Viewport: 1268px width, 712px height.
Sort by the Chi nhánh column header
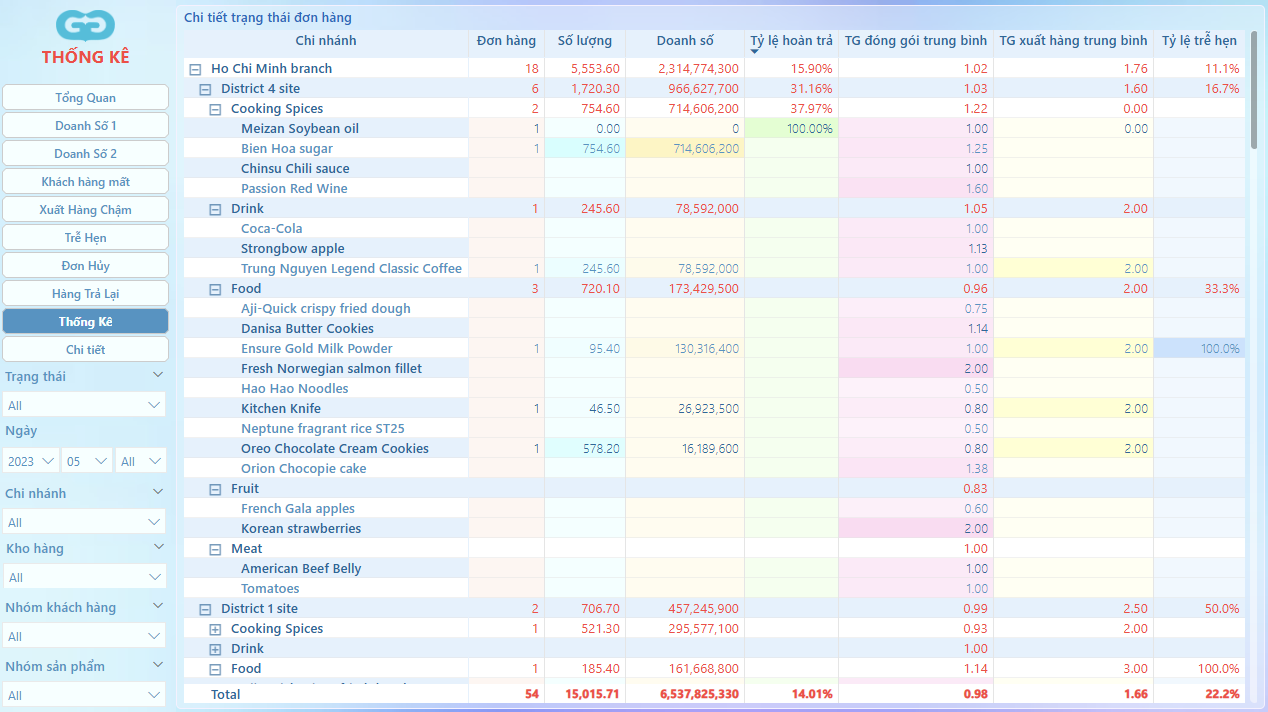tap(326, 41)
